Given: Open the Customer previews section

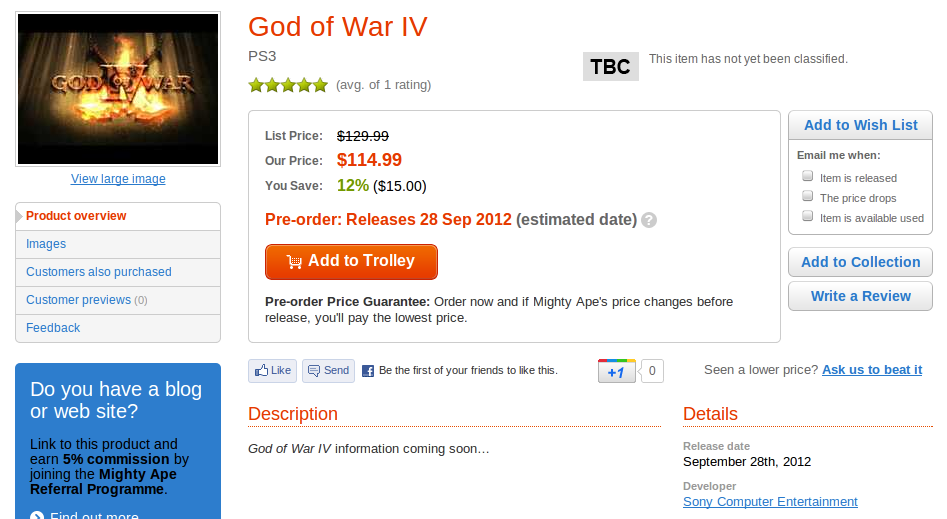Looking at the screenshot, I should coord(79,300).
